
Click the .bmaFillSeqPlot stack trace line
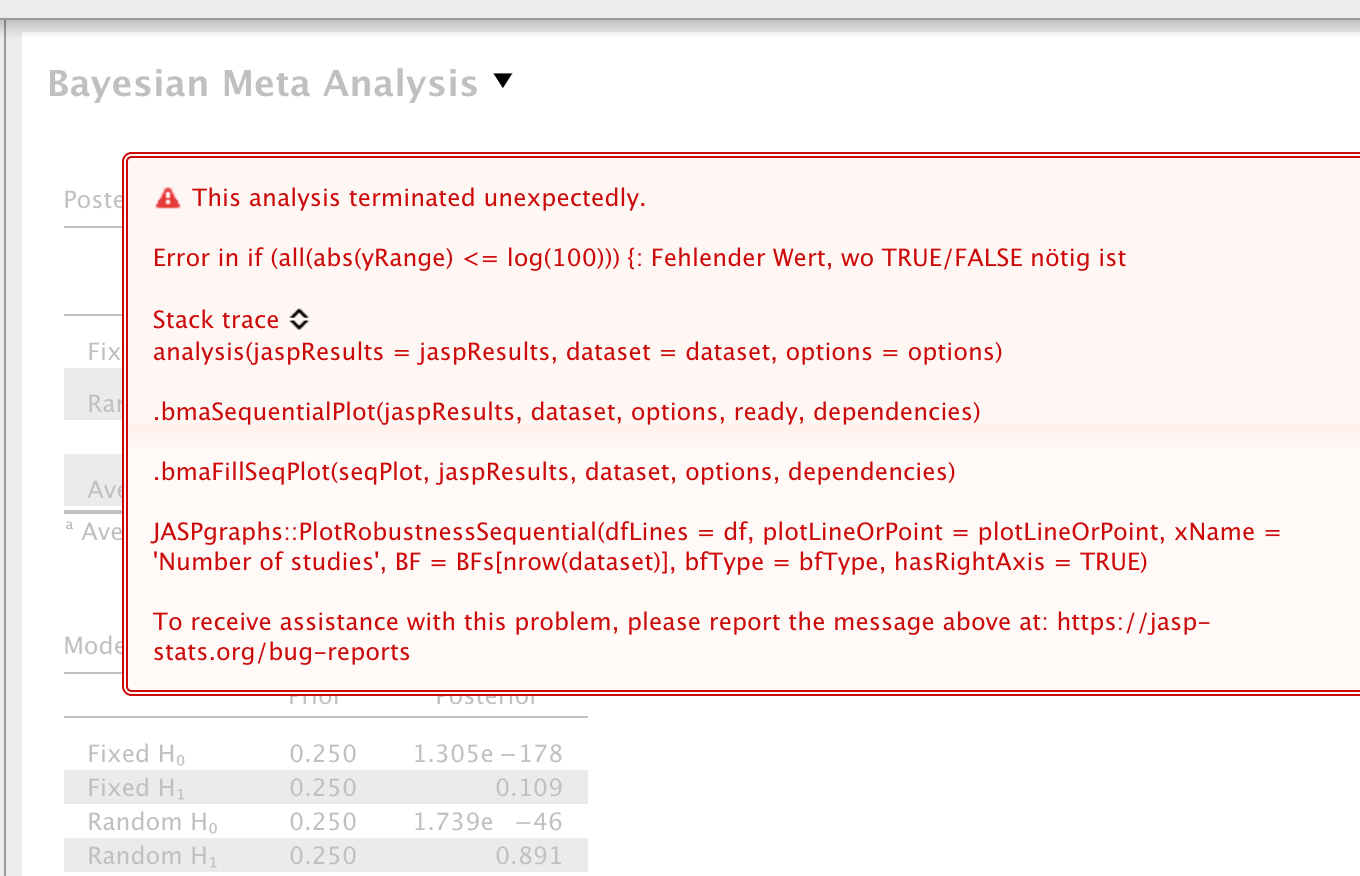(x=551, y=471)
